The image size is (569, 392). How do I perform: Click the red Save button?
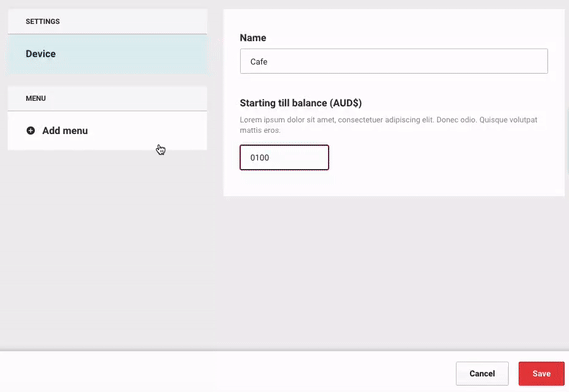pyautogui.click(x=541, y=373)
